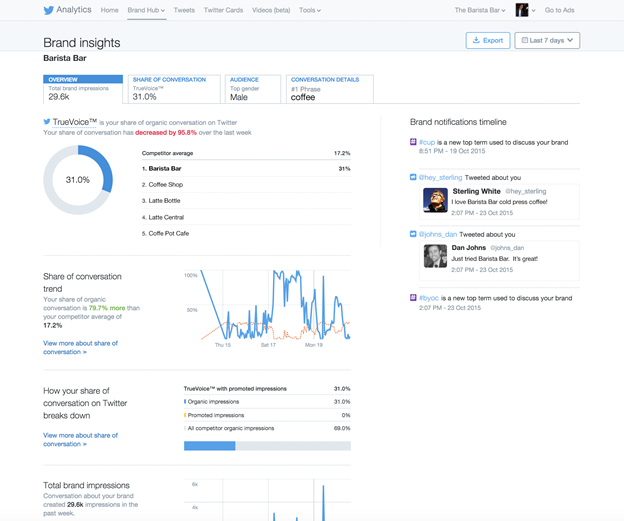Viewport: 624px width, 521px height.
Task: Click the 31.0% donut chart
Action: pos(78,180)
